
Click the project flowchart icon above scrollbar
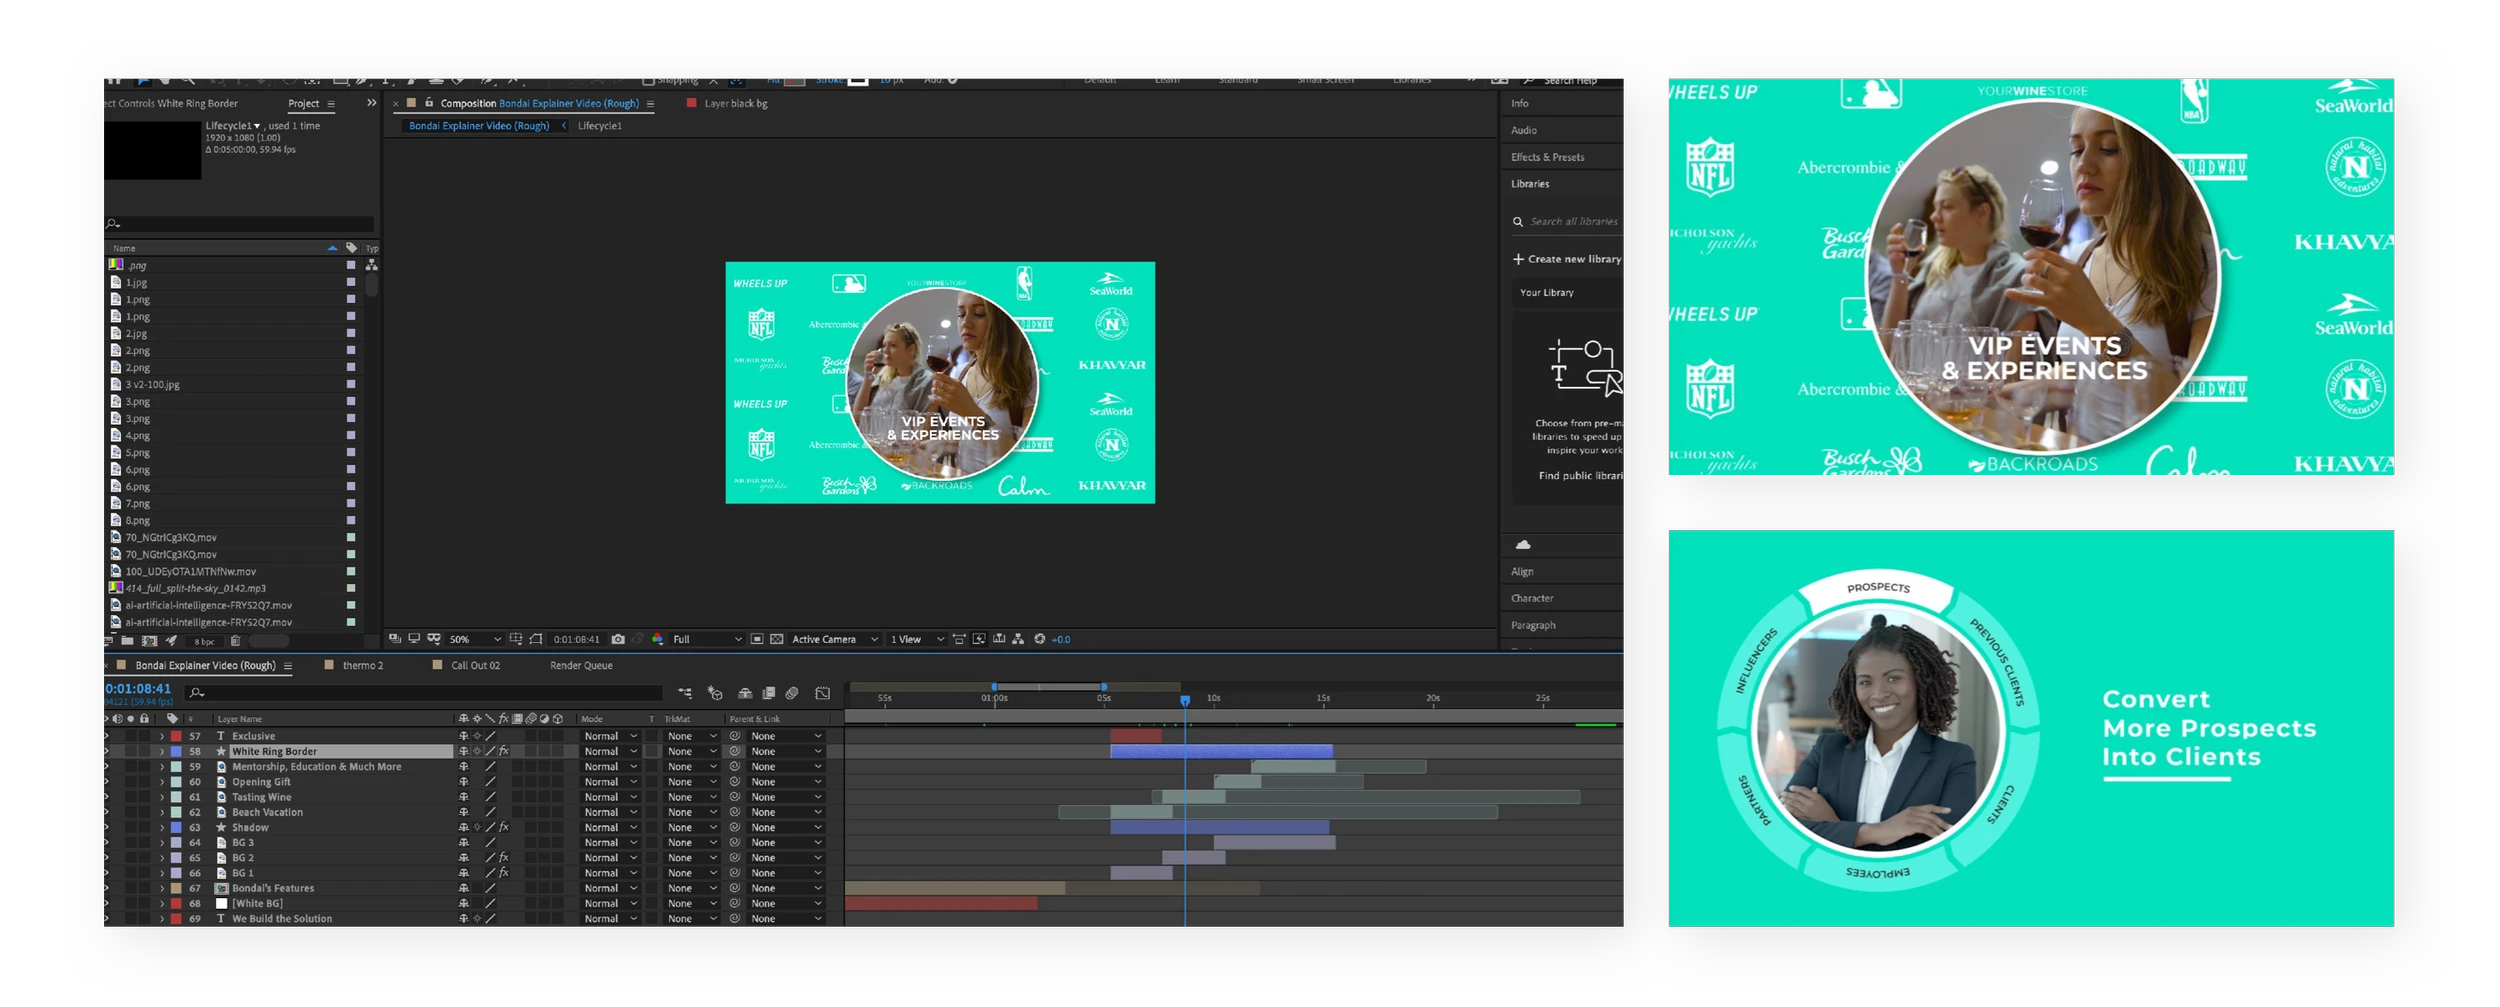pos(372,265)
